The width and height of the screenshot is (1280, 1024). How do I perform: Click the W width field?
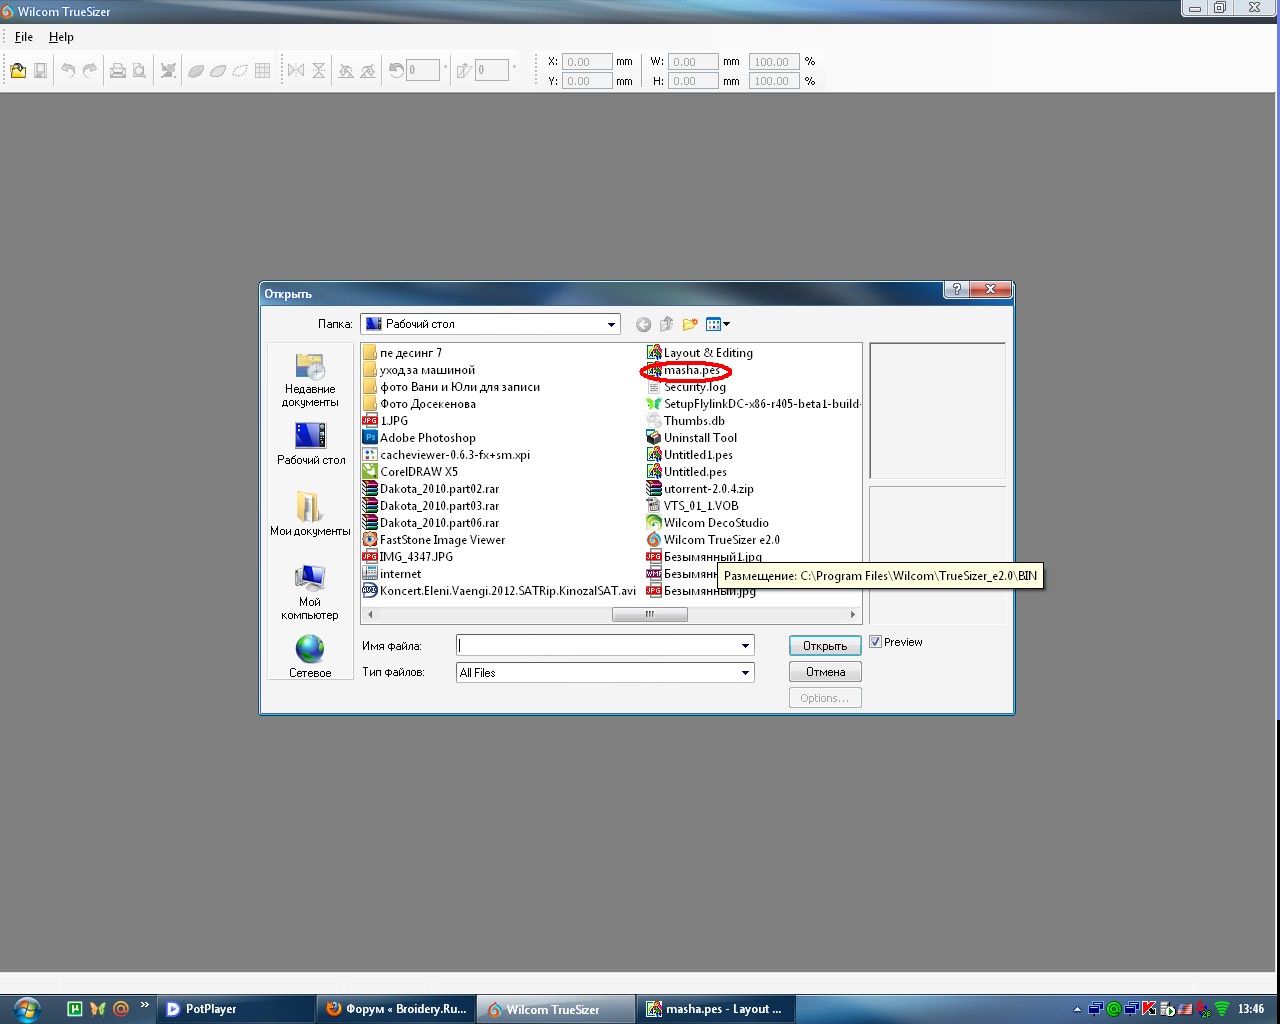[693, 62]
